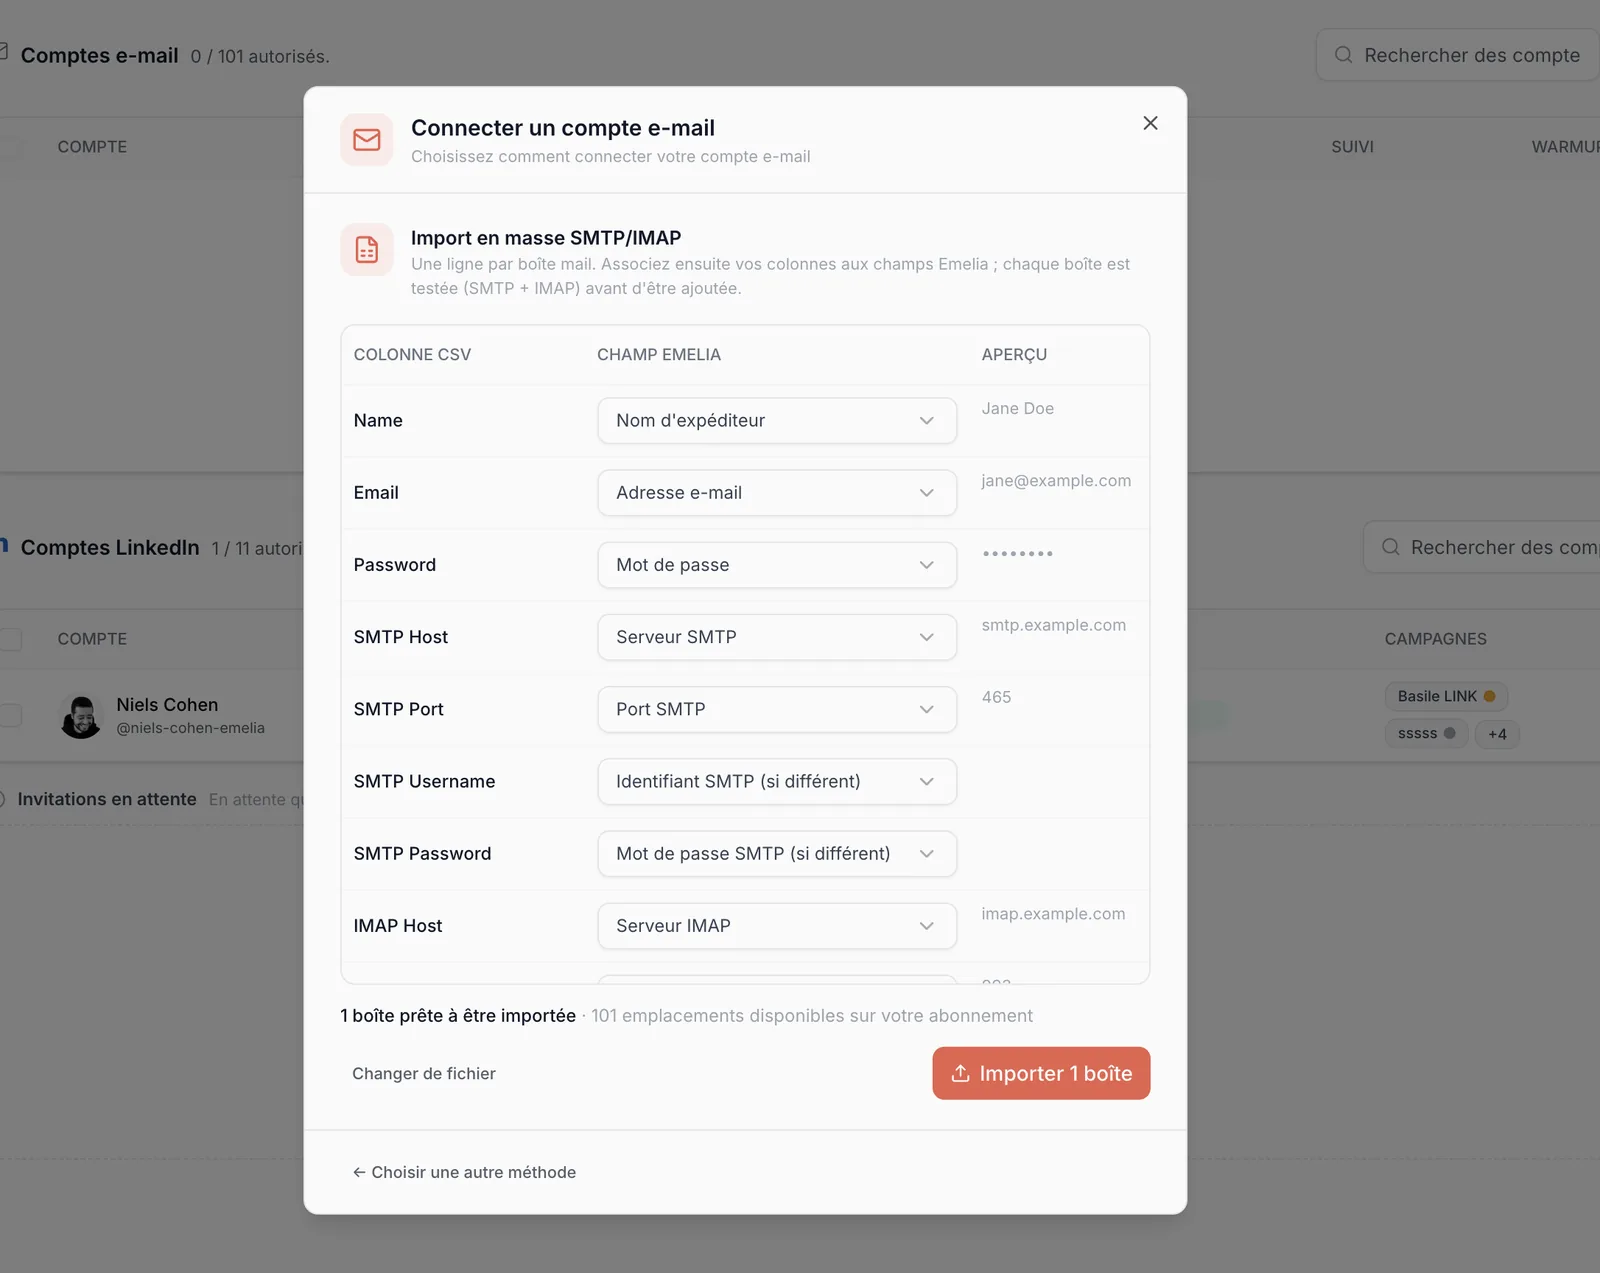Click the SMTP Username column label
The width and height of the screenshot is (1600, 1273).
(424, 781)
